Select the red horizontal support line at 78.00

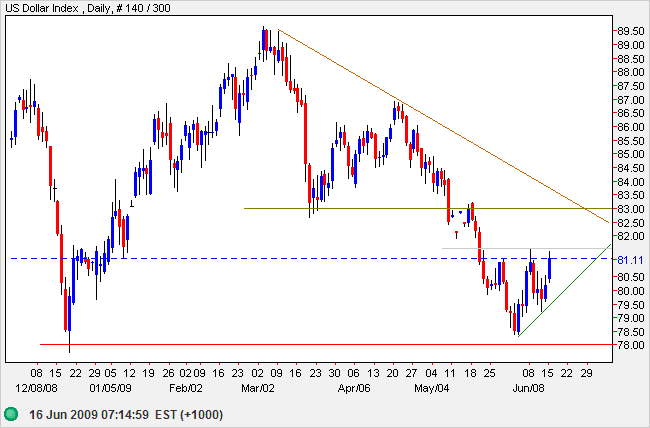pos(326,344)
